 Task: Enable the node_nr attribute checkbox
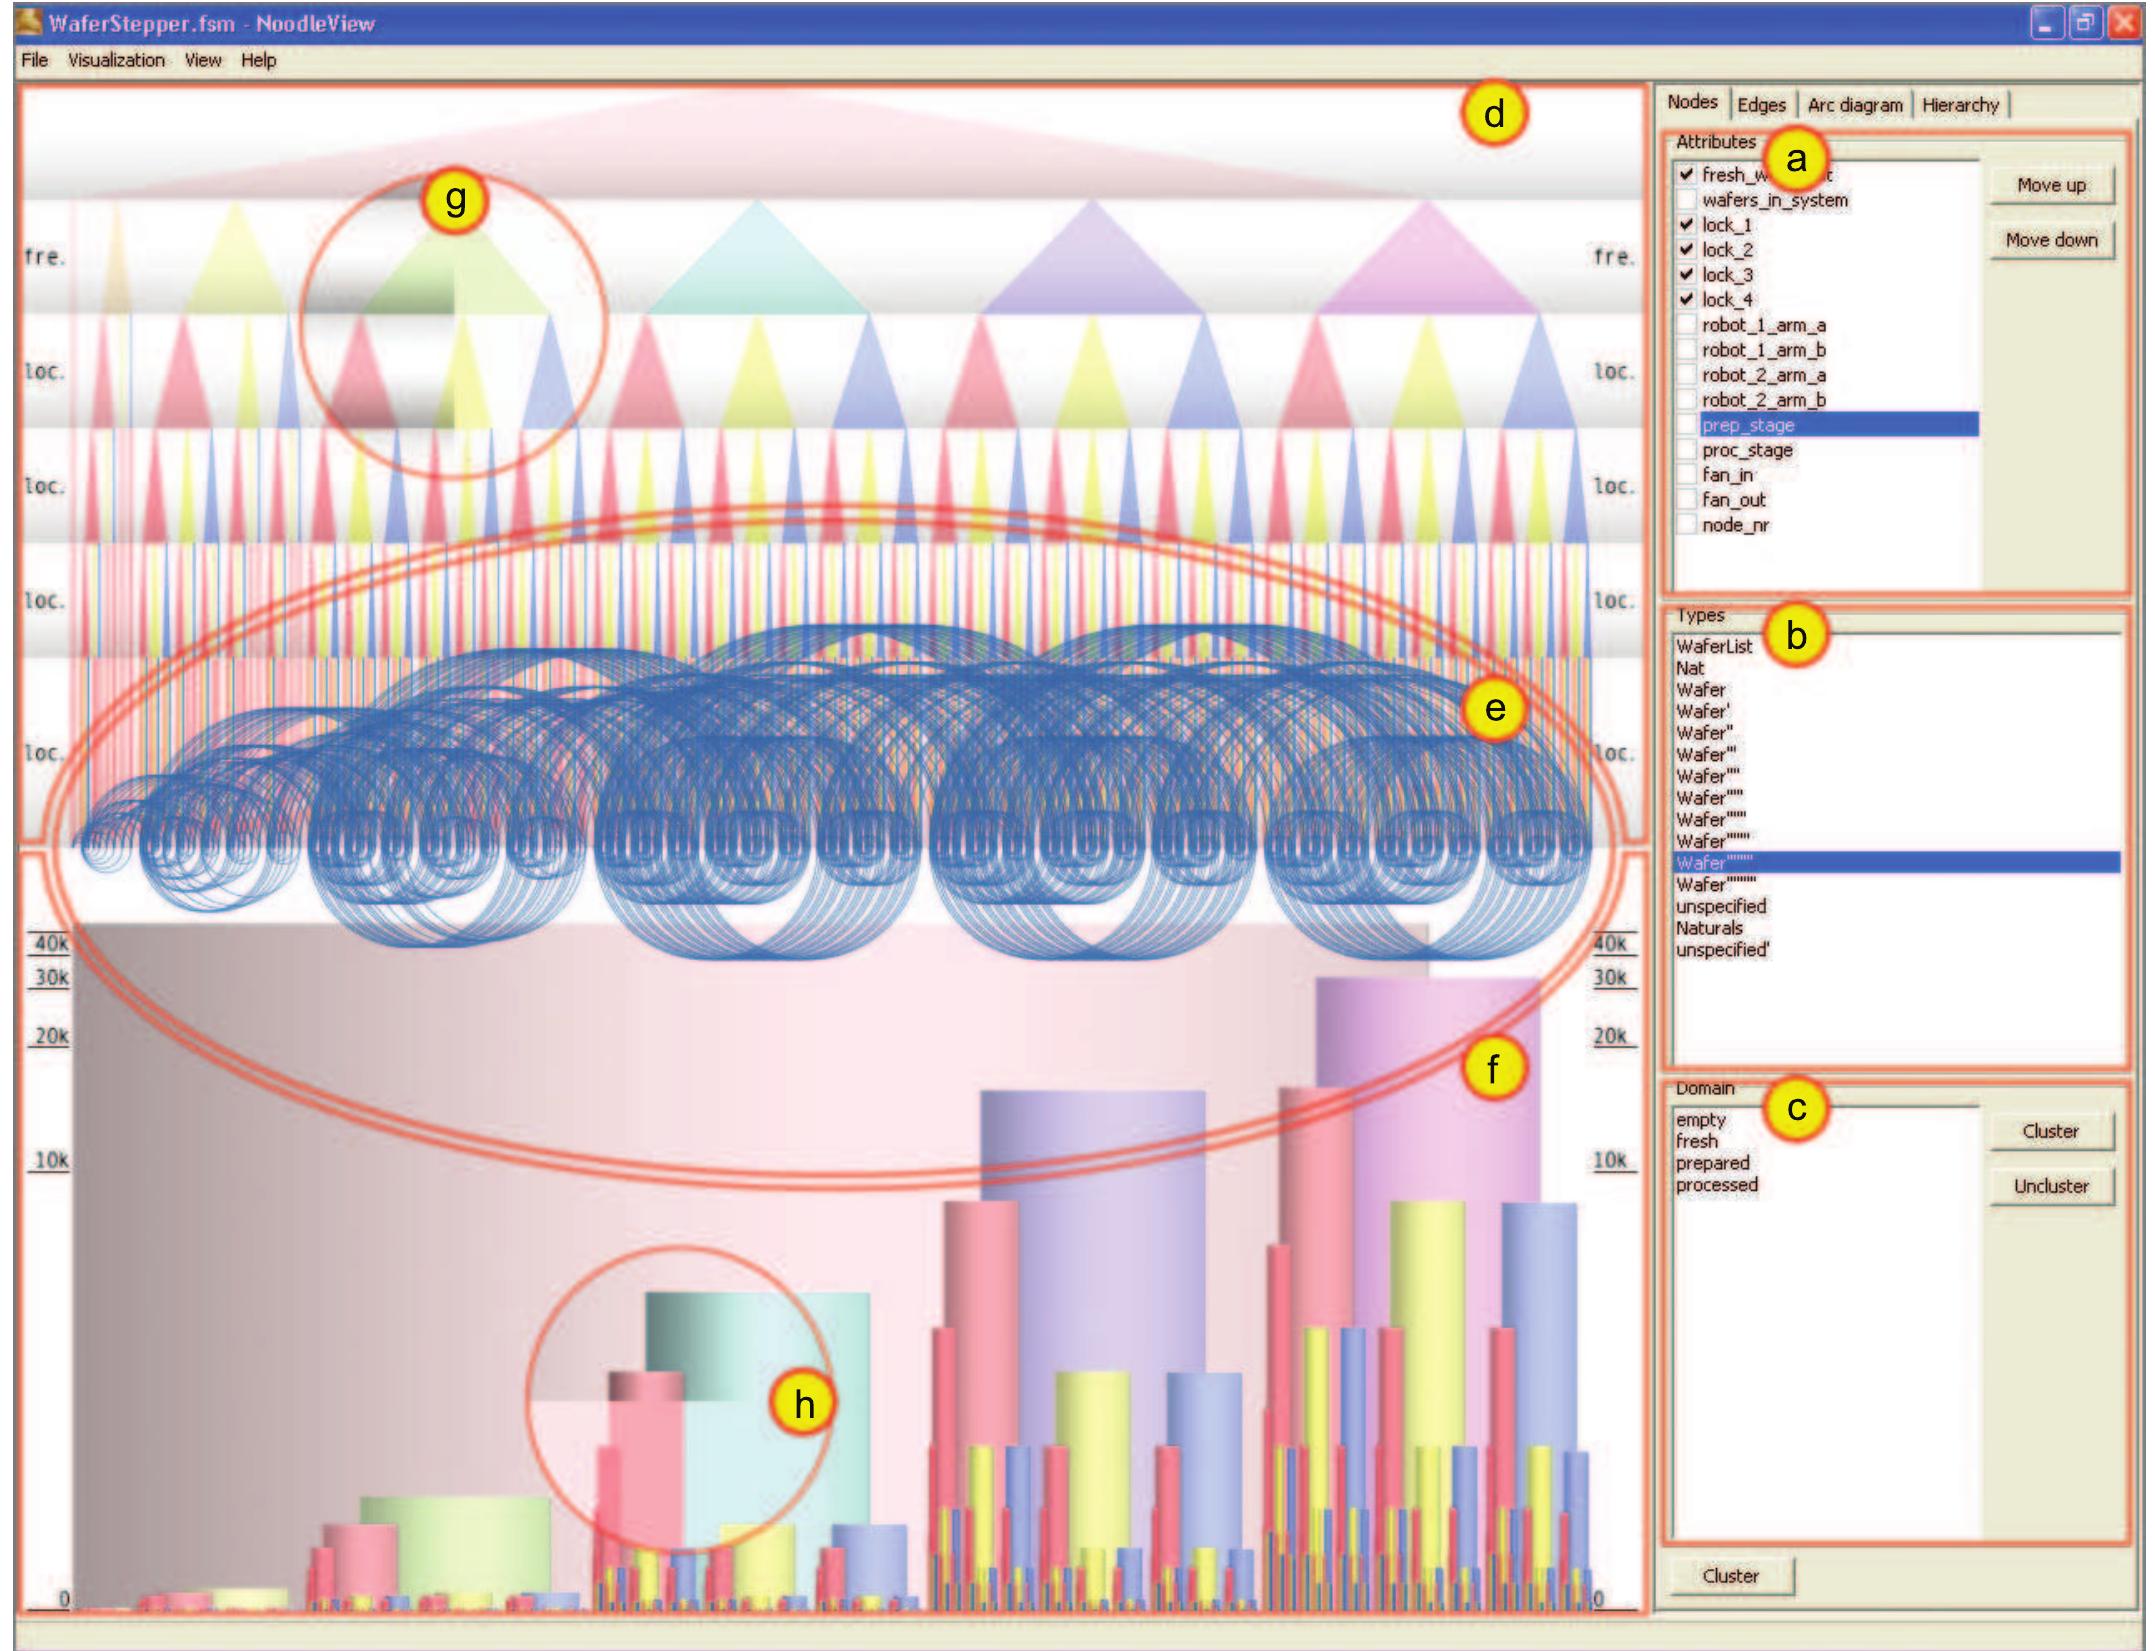(1687, 525)
